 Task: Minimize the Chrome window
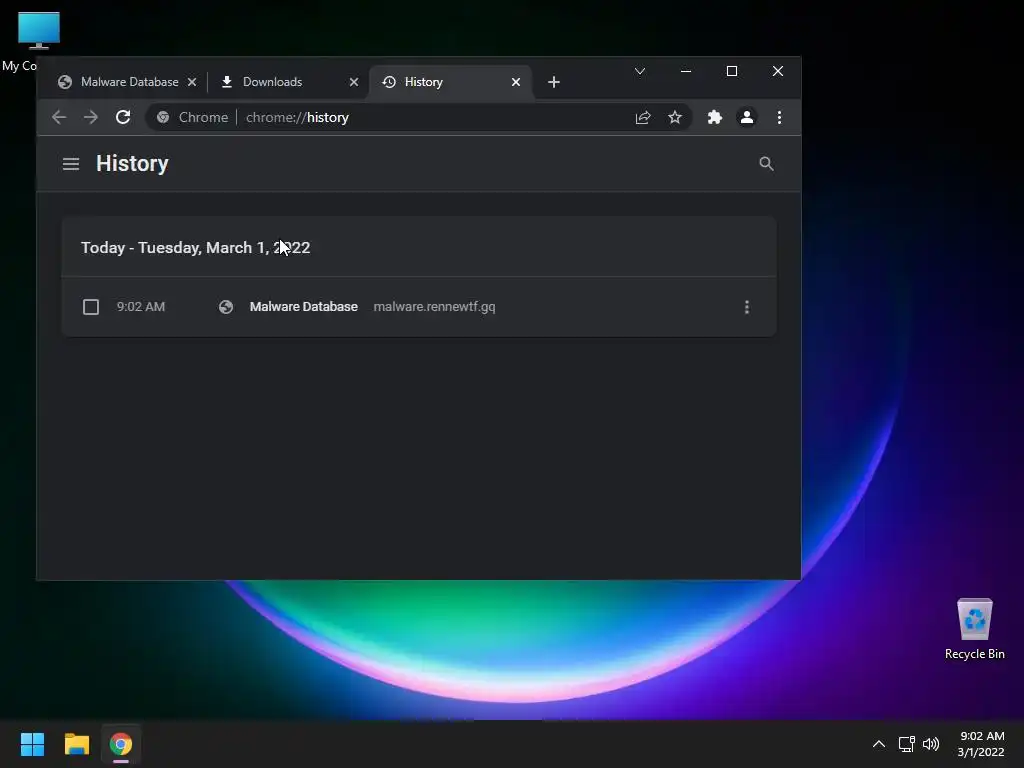(686, 71)
